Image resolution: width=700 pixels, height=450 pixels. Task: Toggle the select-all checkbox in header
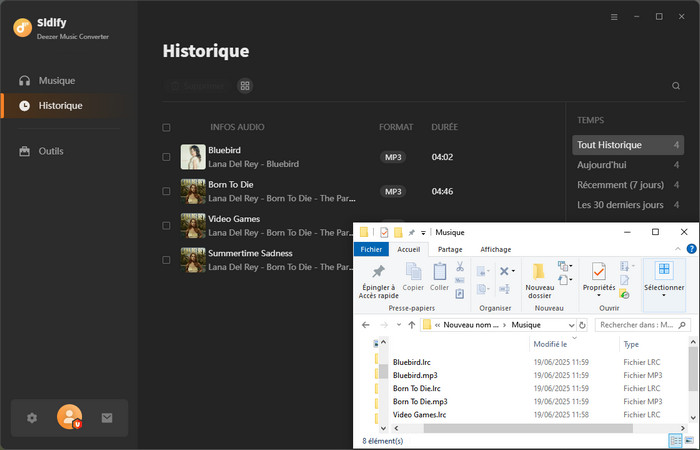click(x=166, y=128)
